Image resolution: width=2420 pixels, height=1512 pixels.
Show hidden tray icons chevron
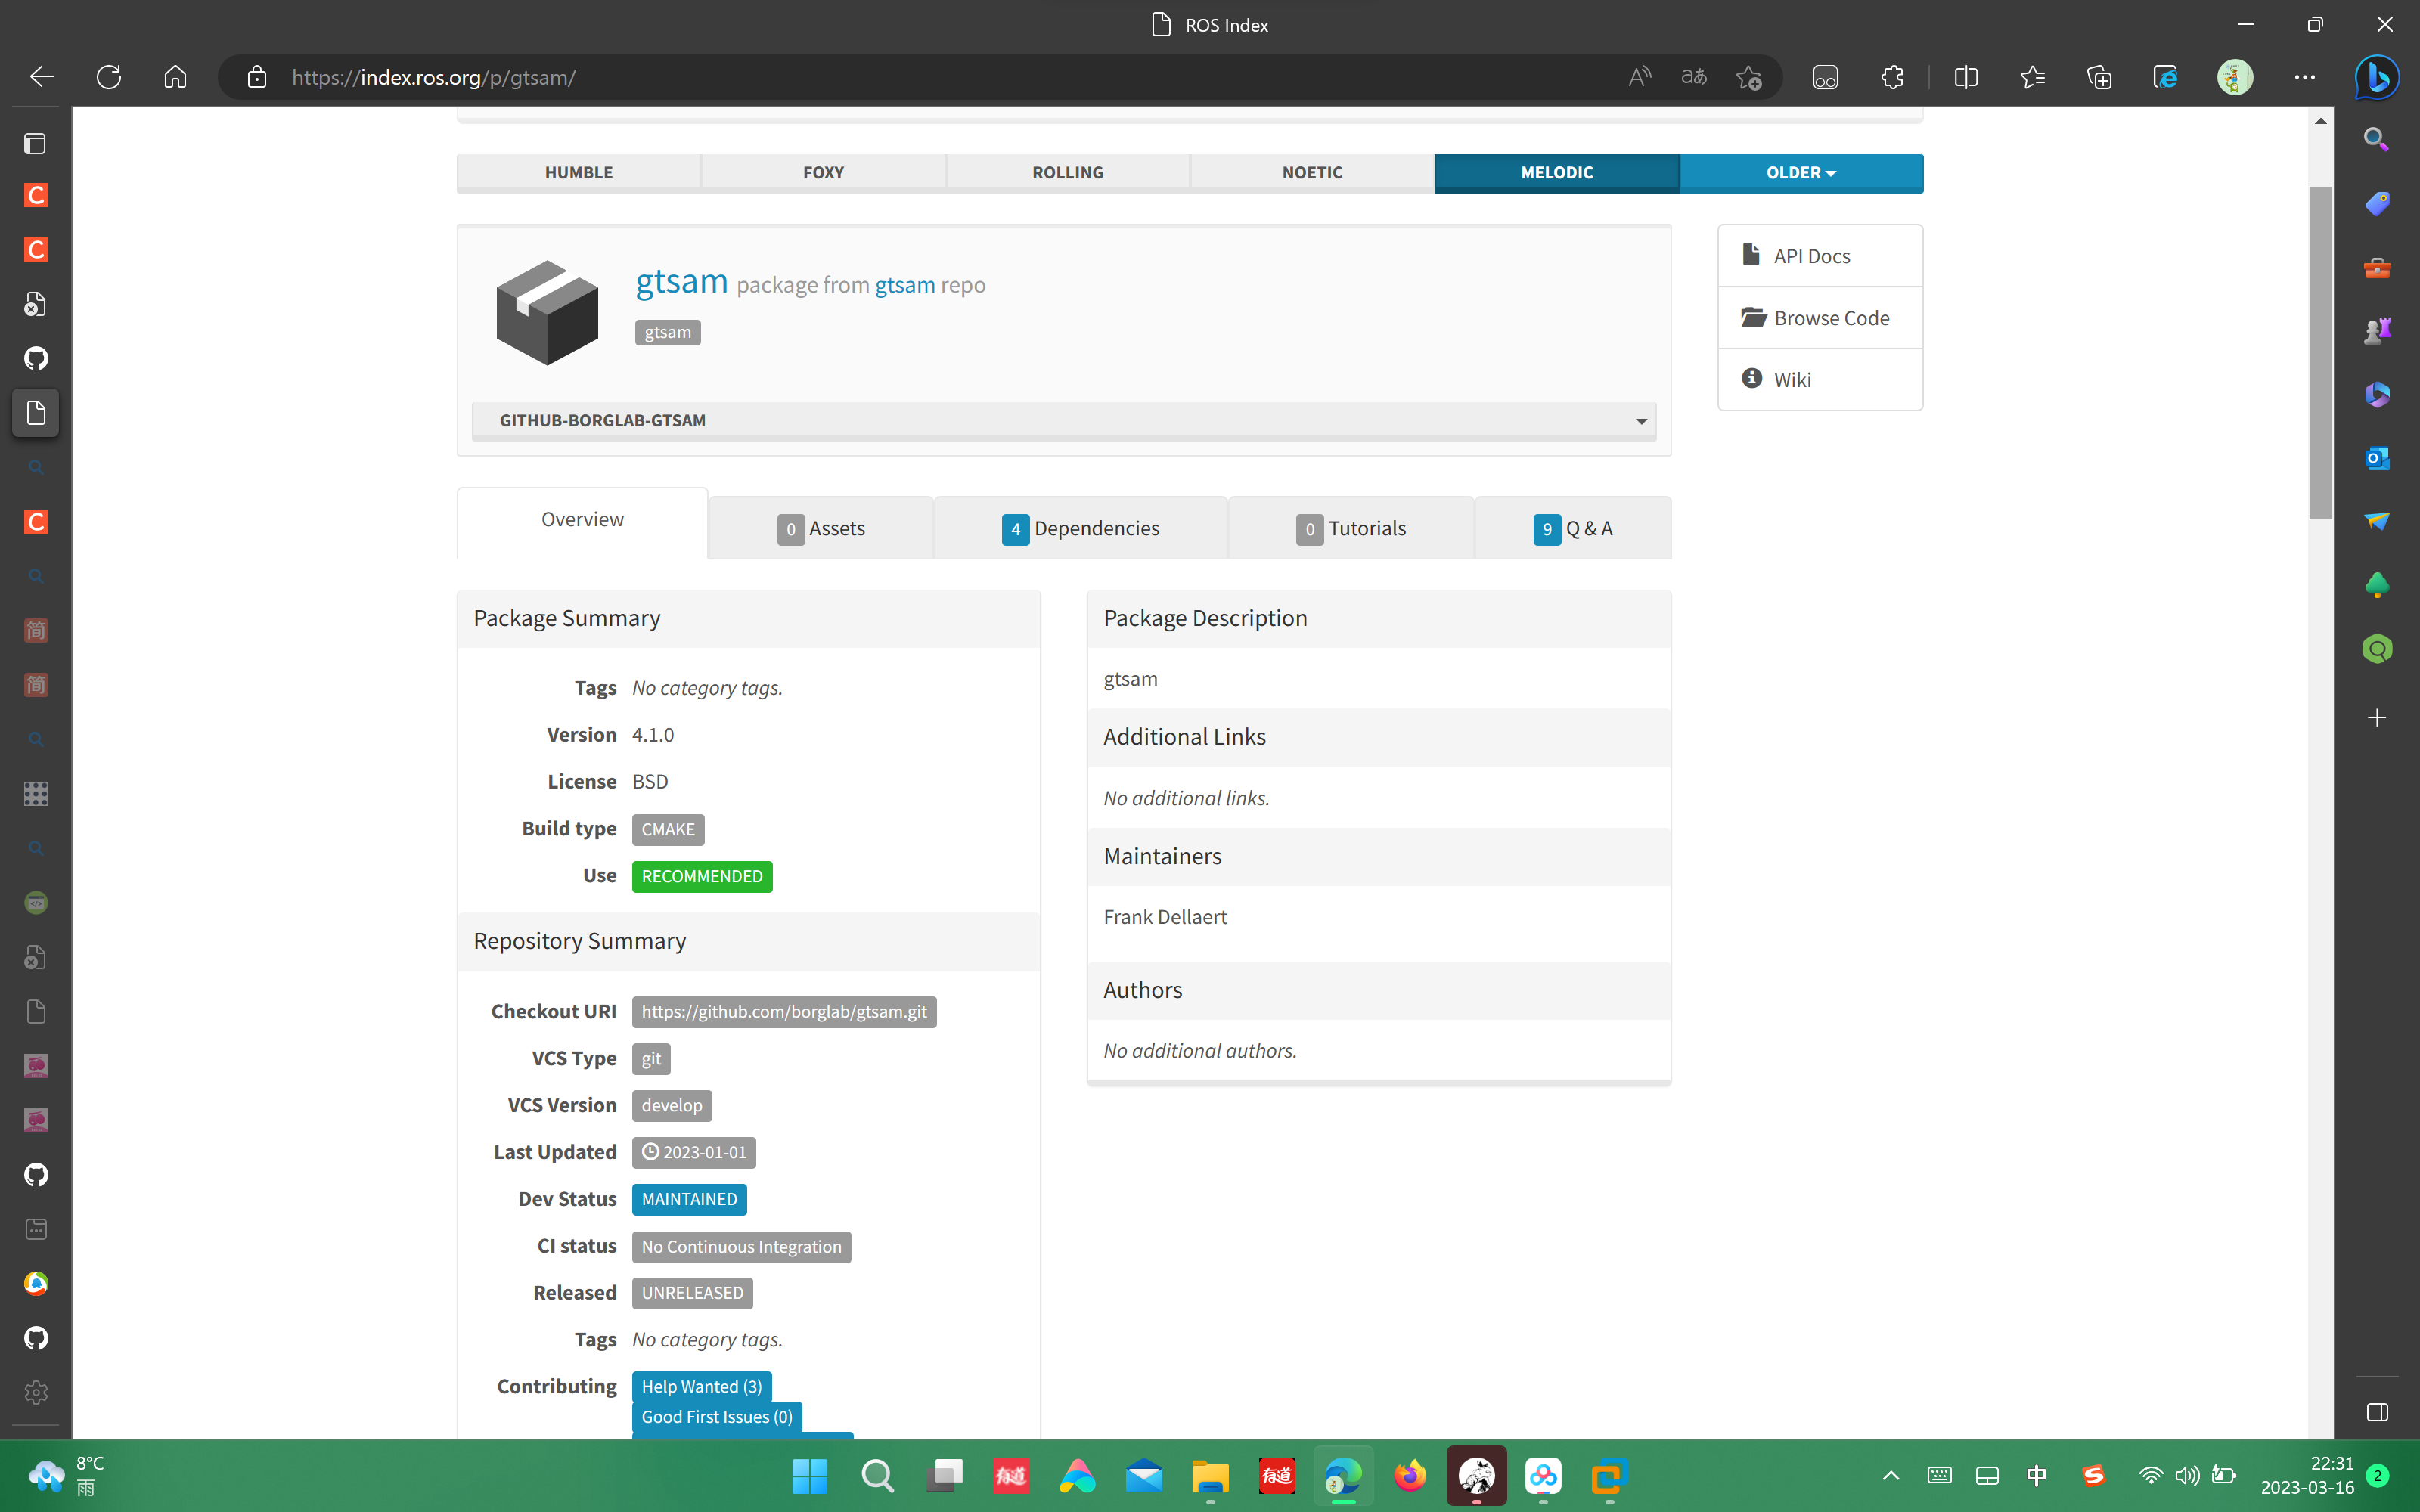click(1890, 1475)
